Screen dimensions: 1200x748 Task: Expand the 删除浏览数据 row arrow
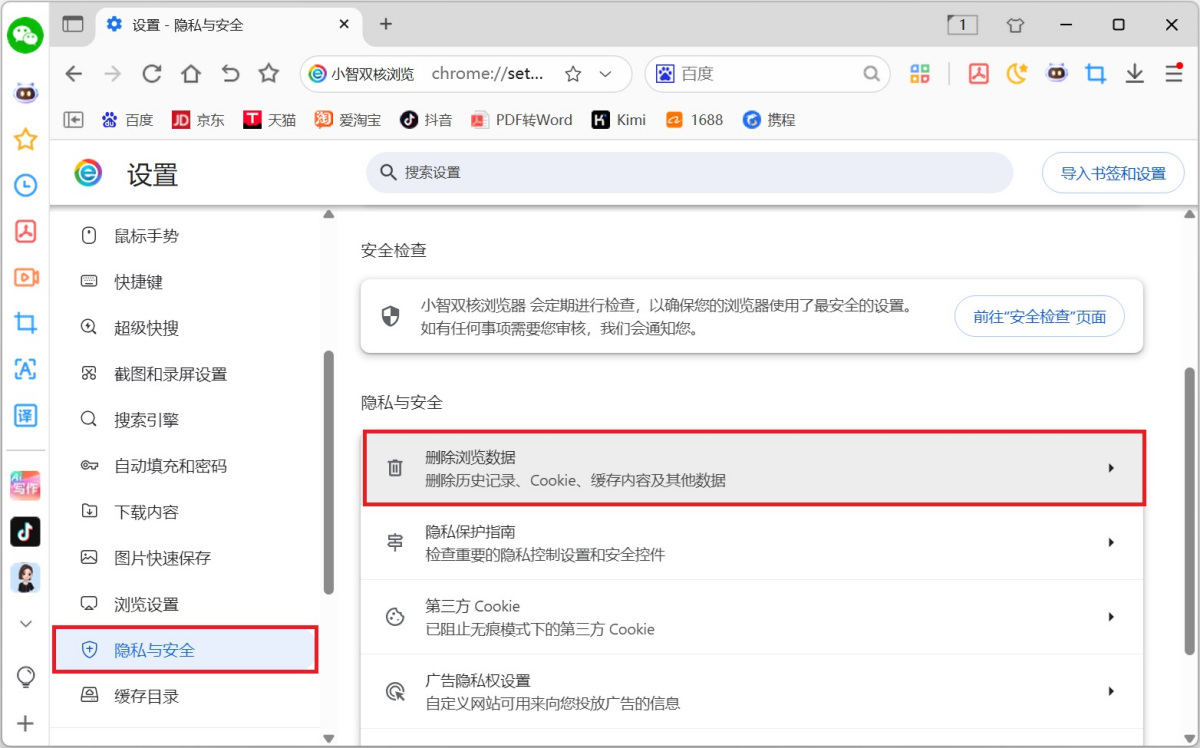pos(1111,468)
